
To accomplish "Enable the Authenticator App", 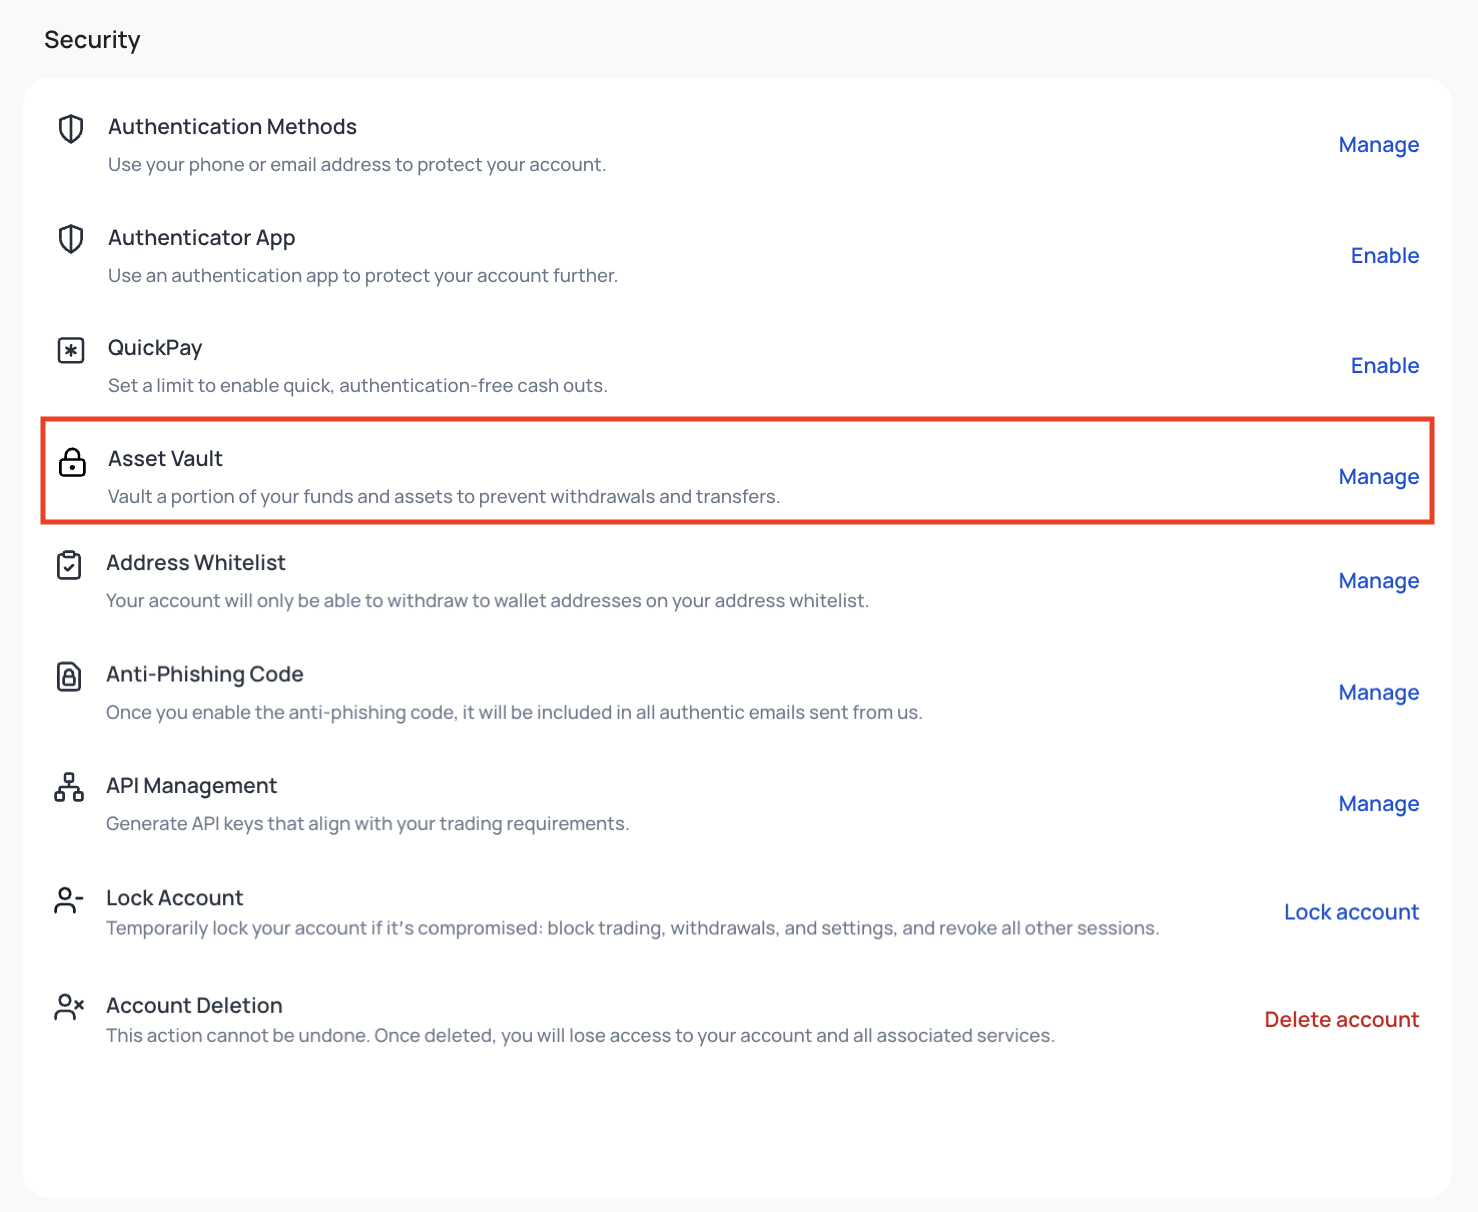I will (x=1385, y=256).
